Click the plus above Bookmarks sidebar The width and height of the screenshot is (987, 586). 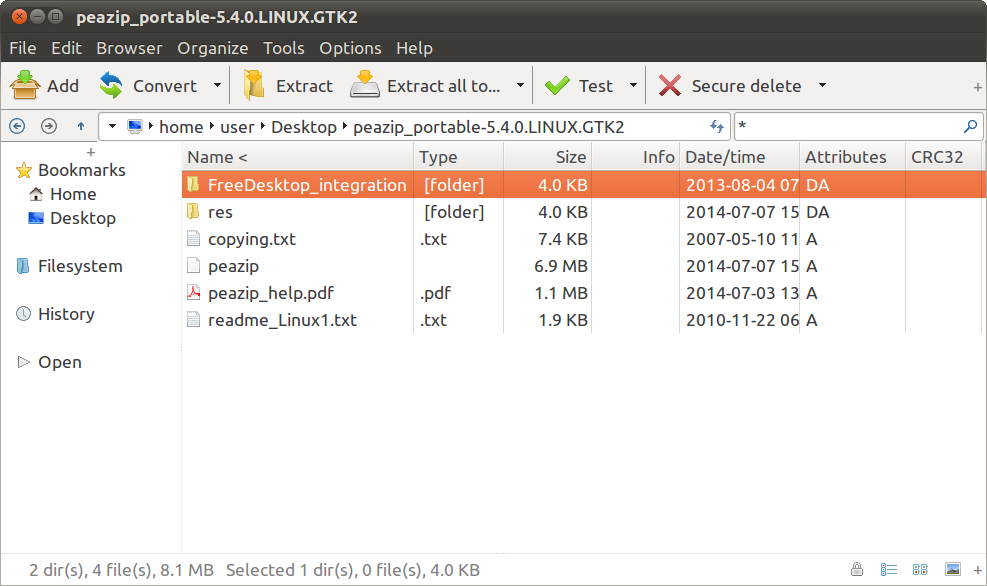91,152
